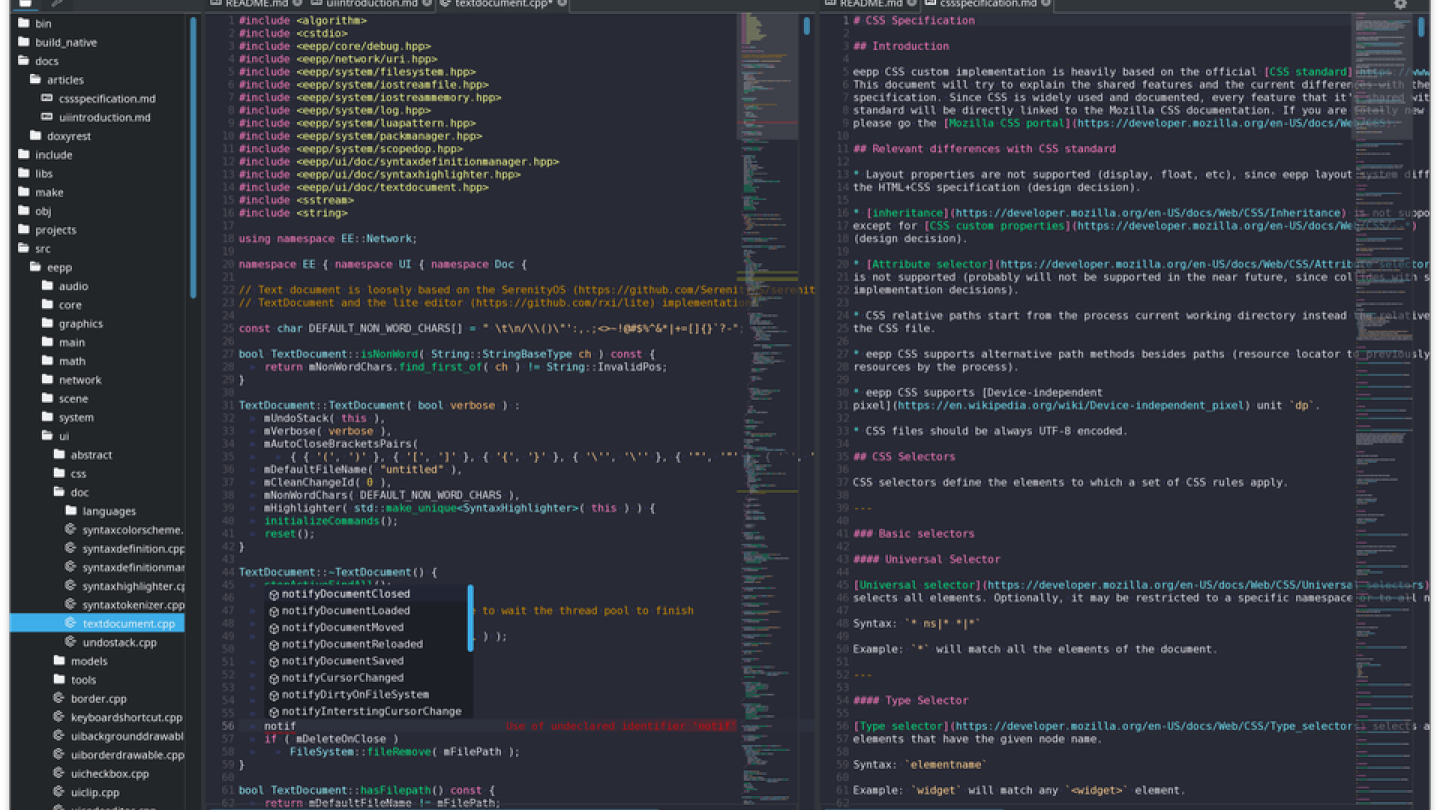Collapse the docs folder
The width and height of the screenshot is (1440, 810).
click(25, 61)
